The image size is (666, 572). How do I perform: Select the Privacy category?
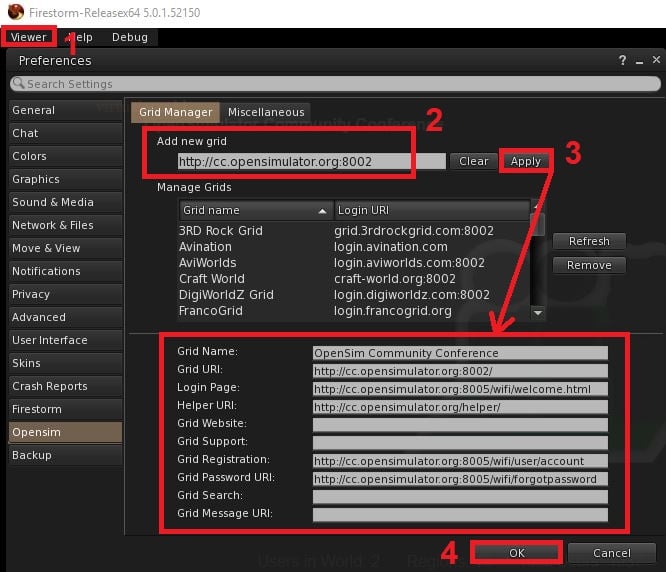pyautogui.click(x=66, y=294)
